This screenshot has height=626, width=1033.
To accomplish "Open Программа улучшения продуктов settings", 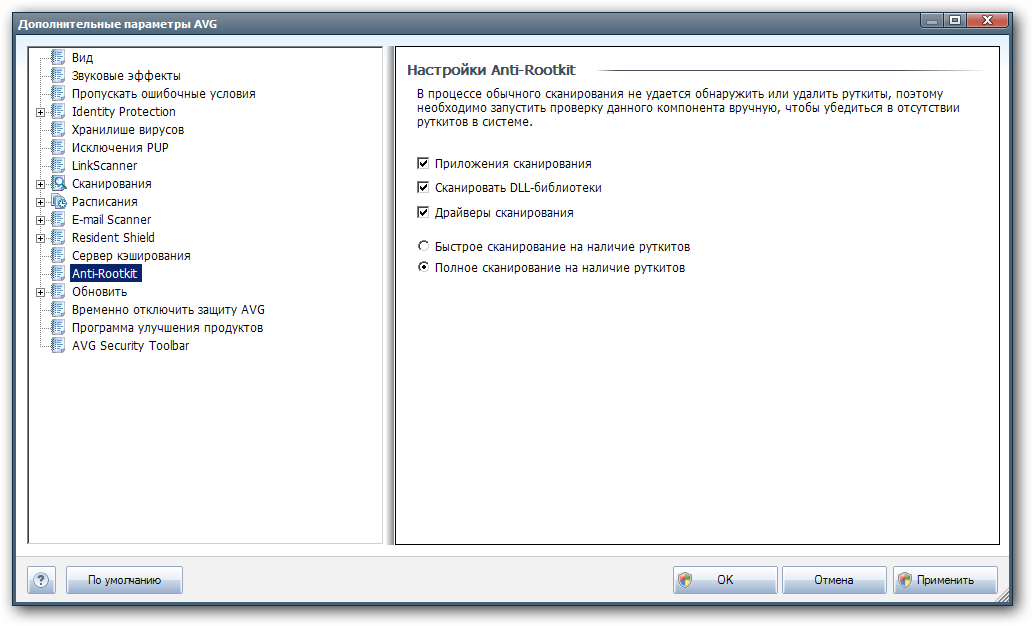I will point(167,327).
